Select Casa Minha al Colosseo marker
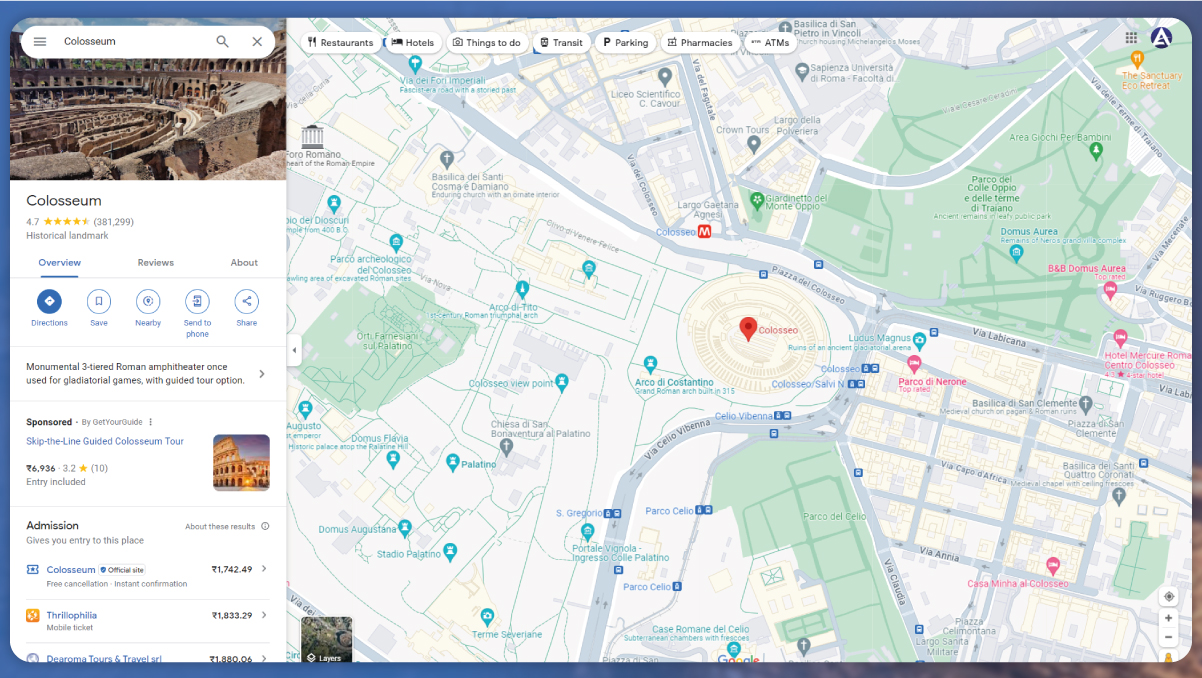Viewport: 1202px width, 678px height. 1052,567
